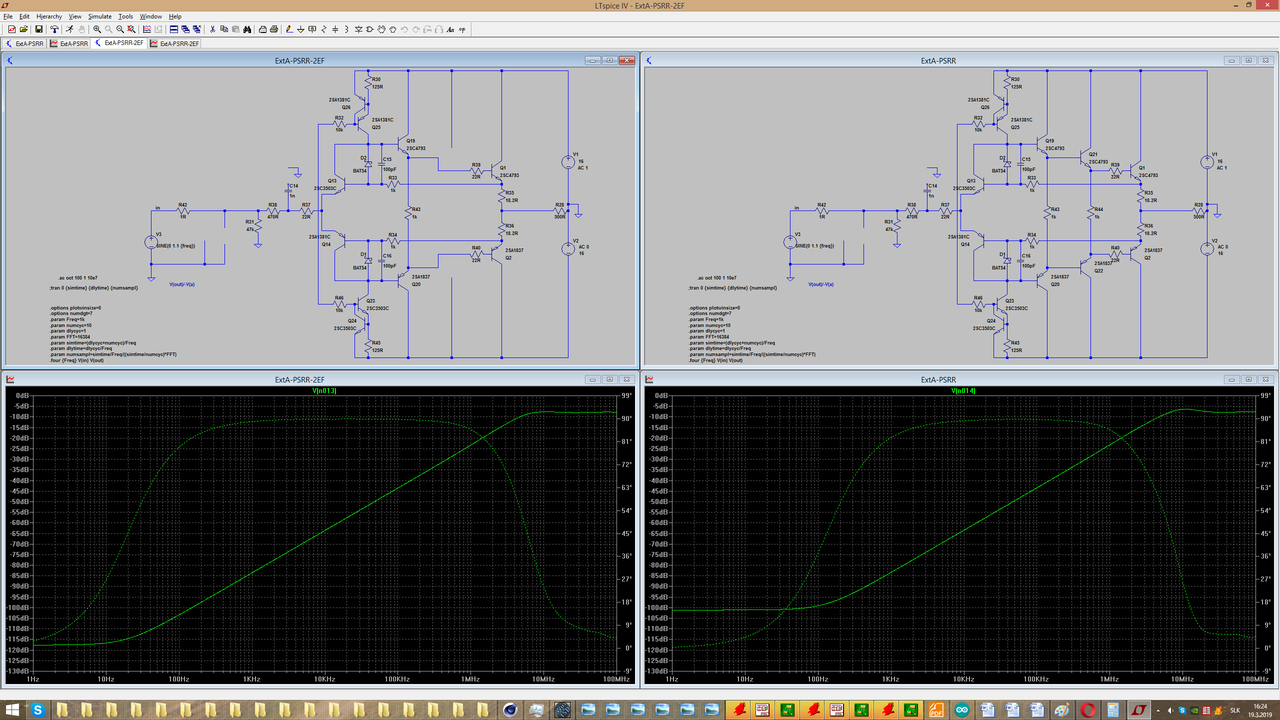Image resolution: width=1280 pixels, height=720 pixels.
Task: Click the V(n014) trace label
Action: pyautogui.click(x=963, y=390)
